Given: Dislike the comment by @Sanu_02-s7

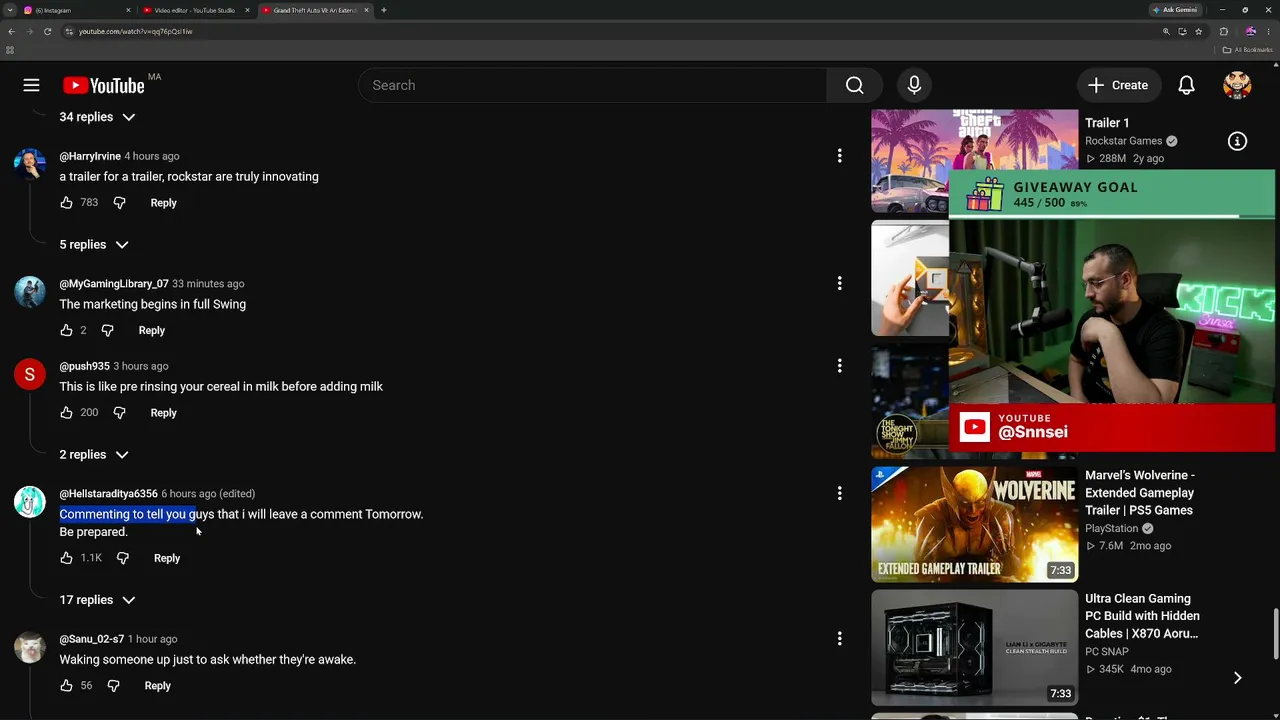Looking at the screenshot, I should point(113,686).
